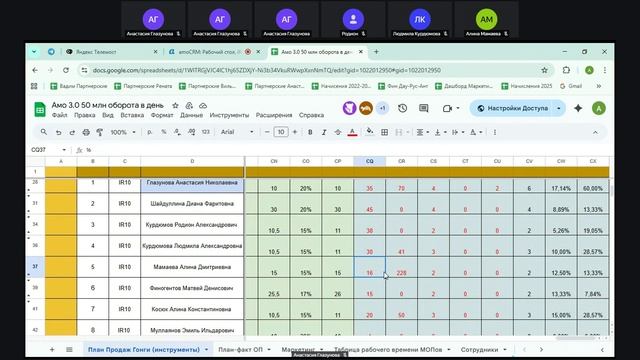The height and width of the screenshot is (360, 640).
Task: Open the Вставка menu
Action: tap(132, 115)
